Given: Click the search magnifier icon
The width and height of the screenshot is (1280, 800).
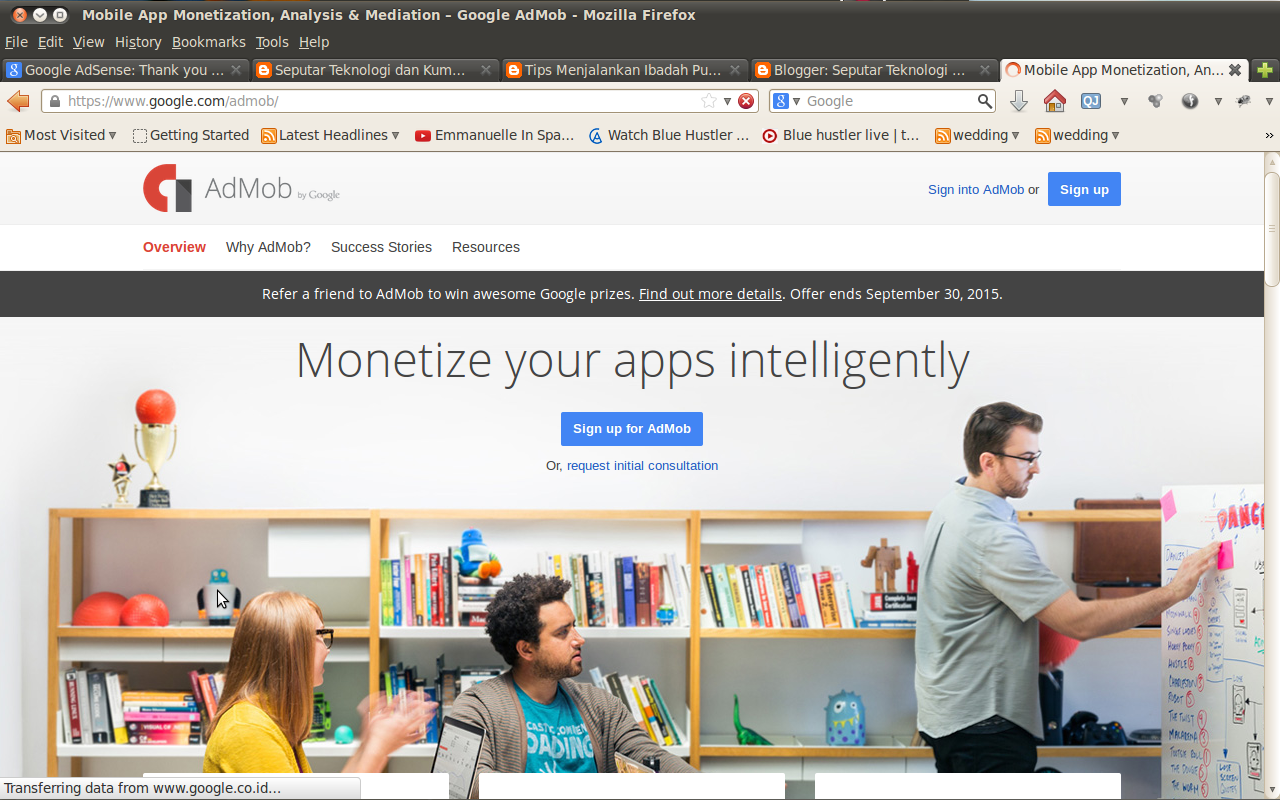Looking at the screenshot, I should [985, 101].
